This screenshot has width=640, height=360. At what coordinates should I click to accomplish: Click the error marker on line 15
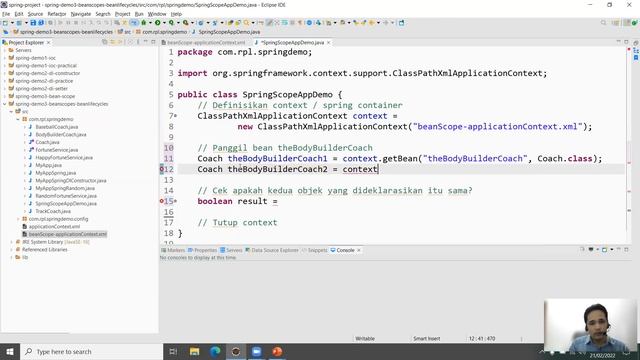click(162, 201)
